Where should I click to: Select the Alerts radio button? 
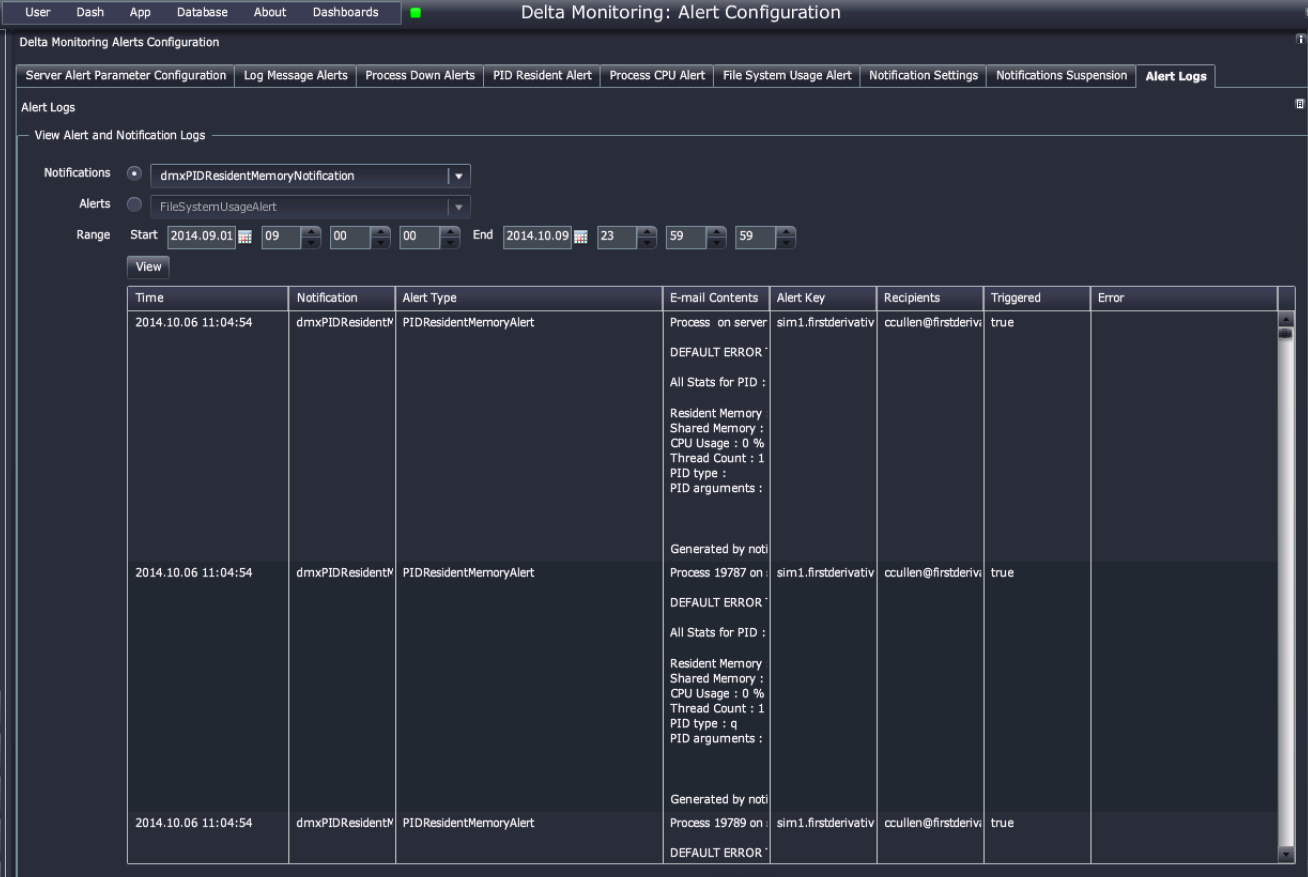click(x=134, y=204)
